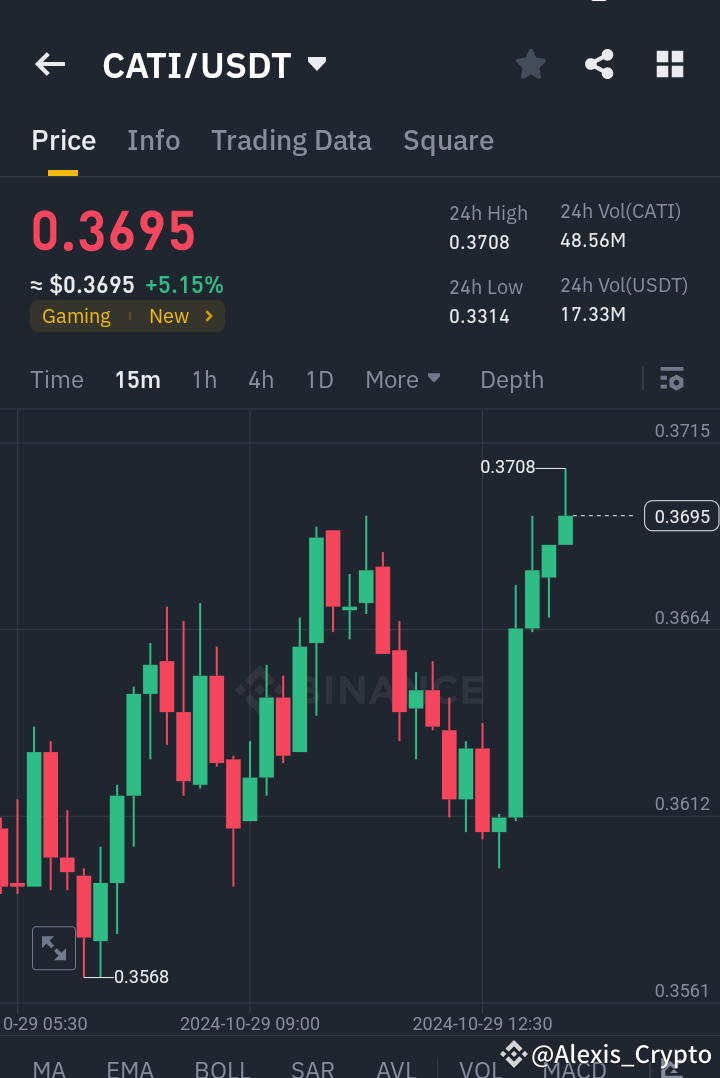Apply the BOLL indicator
This screenshot has width=720, height=1078.
[221, 1070]
